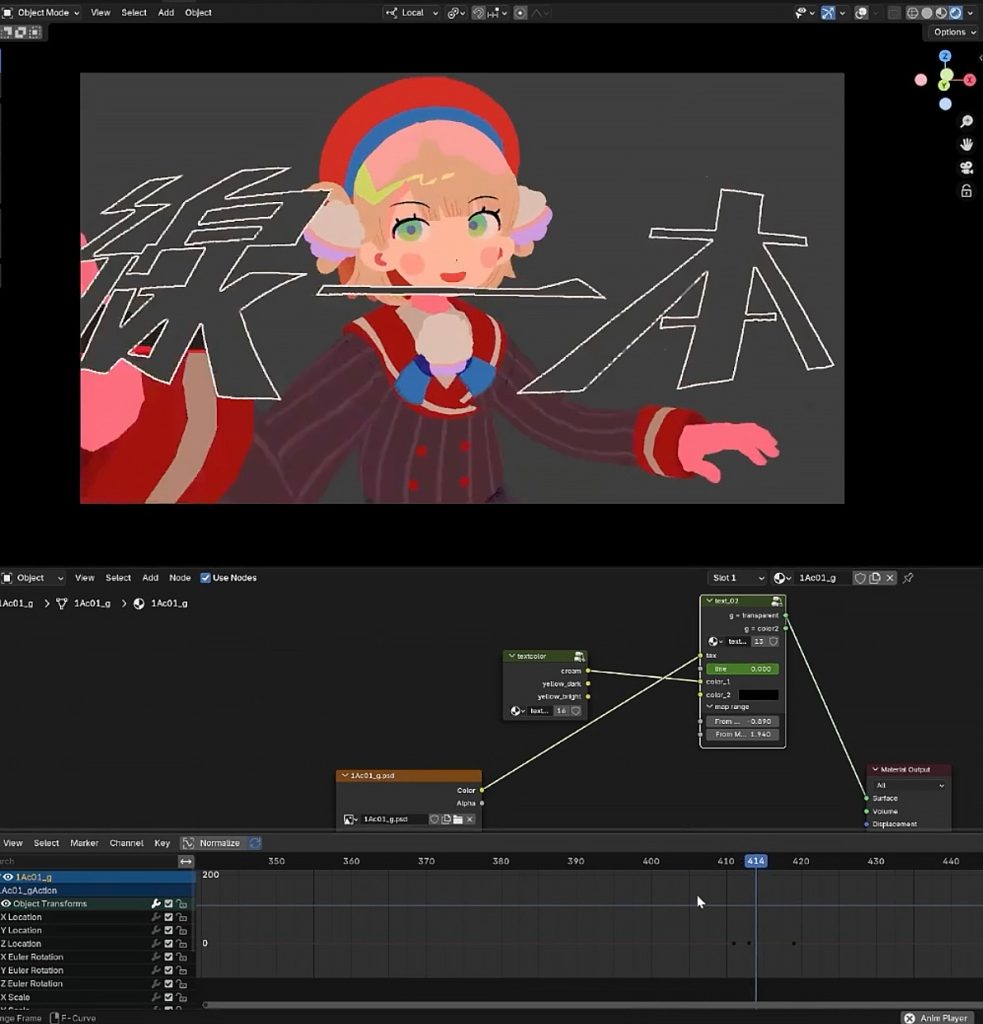
Task: Click the Normalize button
Action: point(219,843)
